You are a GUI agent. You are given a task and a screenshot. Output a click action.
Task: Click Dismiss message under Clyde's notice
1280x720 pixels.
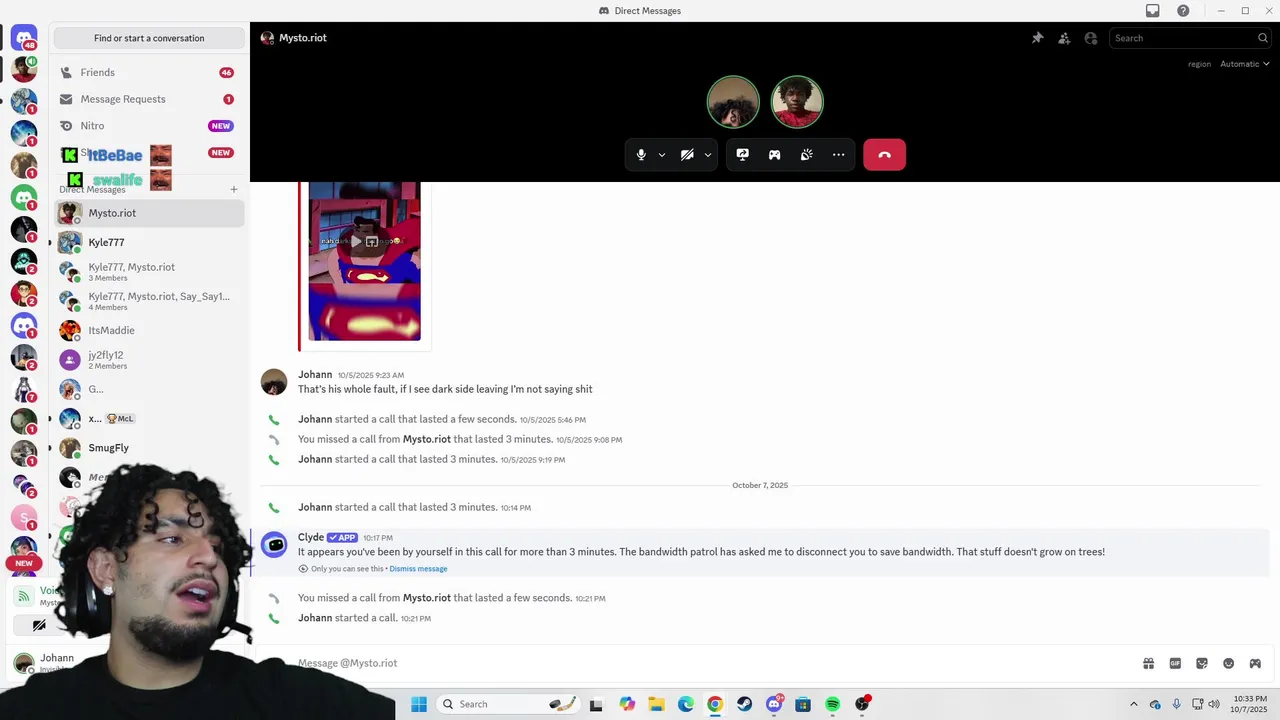(x=418, y=569)
